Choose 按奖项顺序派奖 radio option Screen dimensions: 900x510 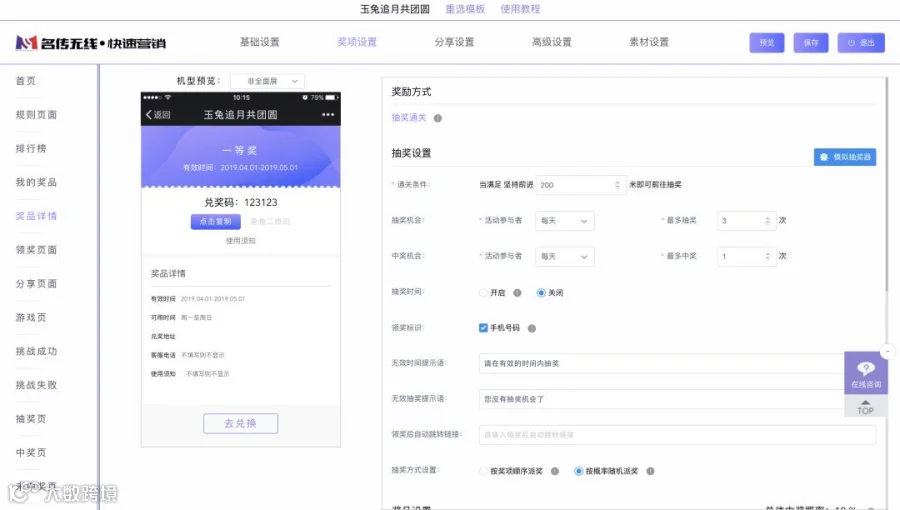(483, 471)
